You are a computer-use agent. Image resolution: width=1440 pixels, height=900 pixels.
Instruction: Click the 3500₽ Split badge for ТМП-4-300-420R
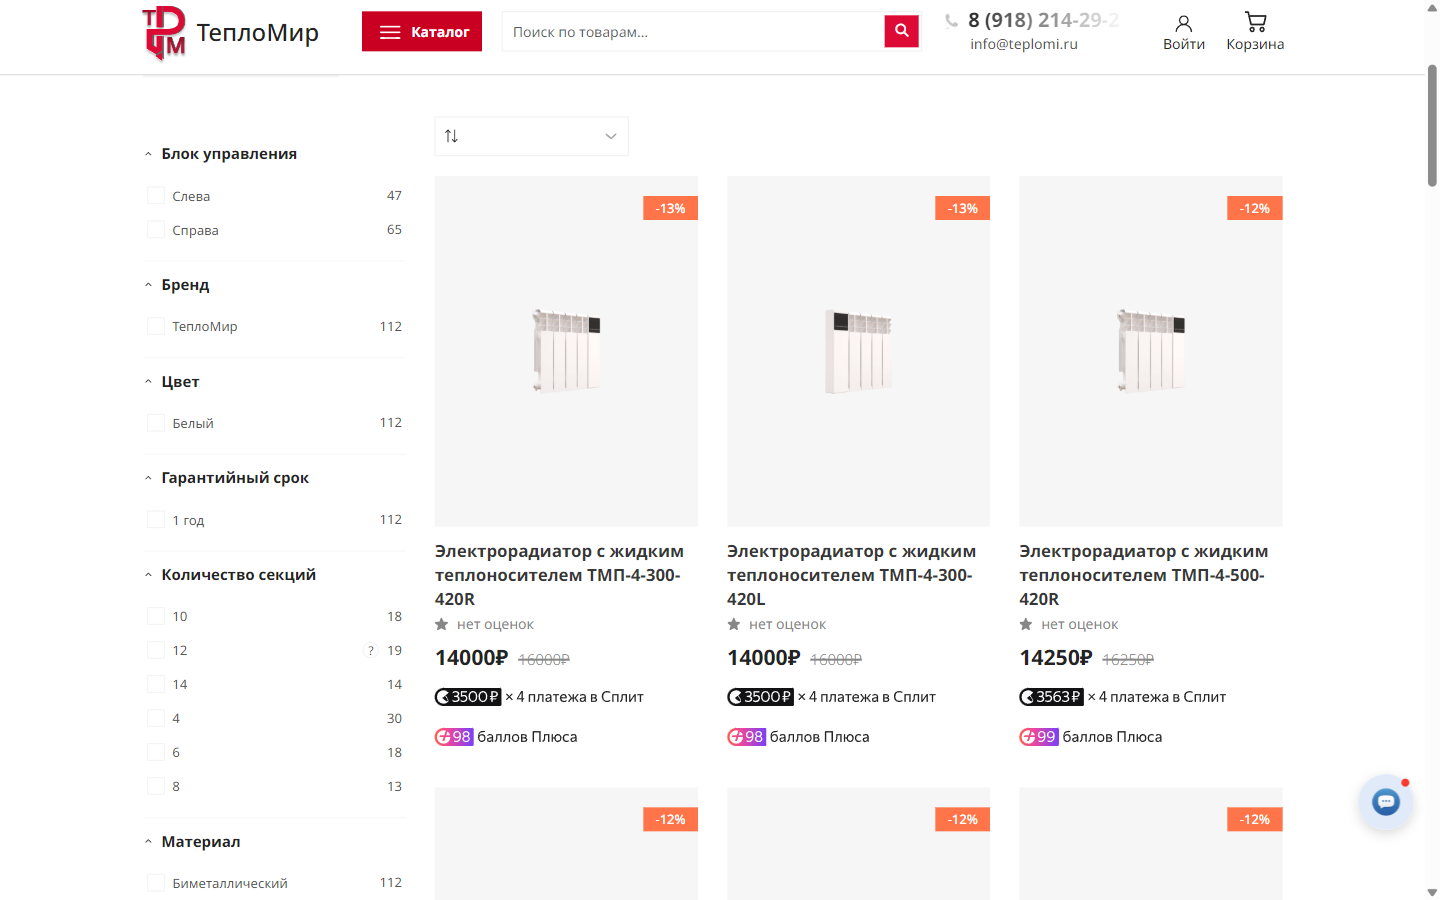468,697
